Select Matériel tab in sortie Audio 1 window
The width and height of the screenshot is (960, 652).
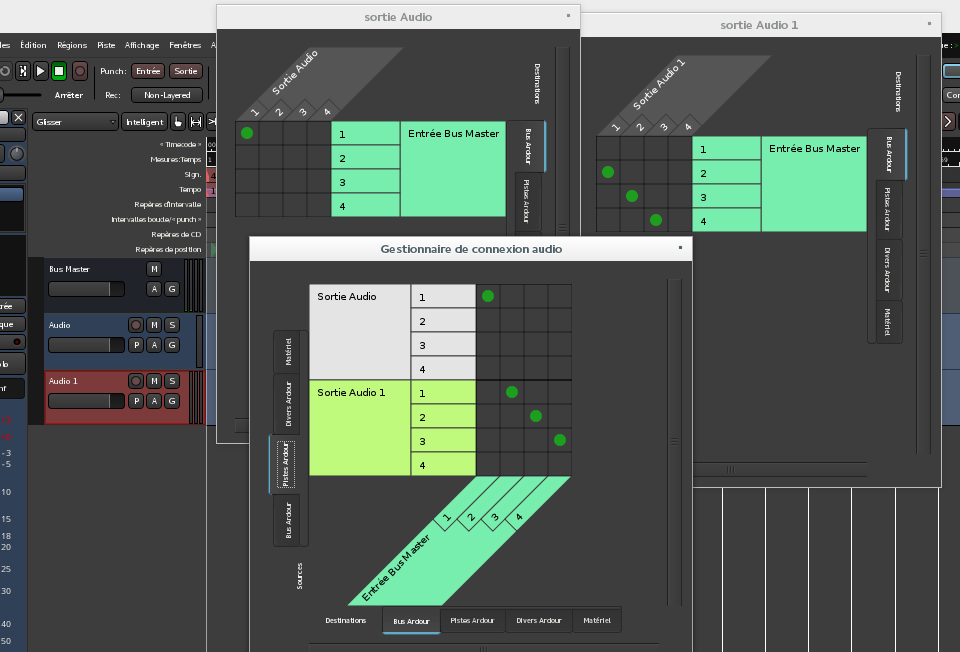888,321
